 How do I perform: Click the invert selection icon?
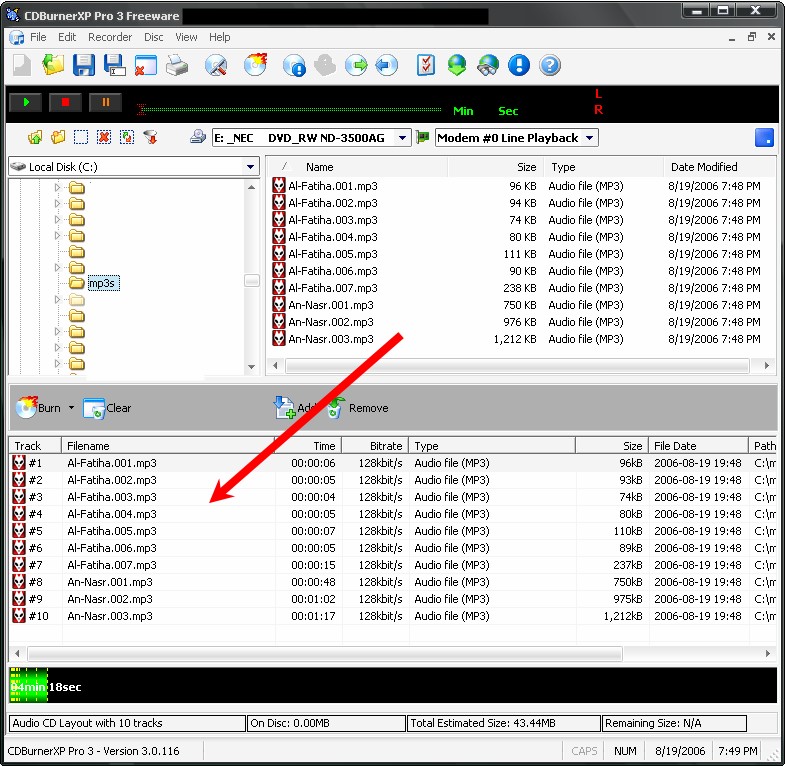click(127, 137)
